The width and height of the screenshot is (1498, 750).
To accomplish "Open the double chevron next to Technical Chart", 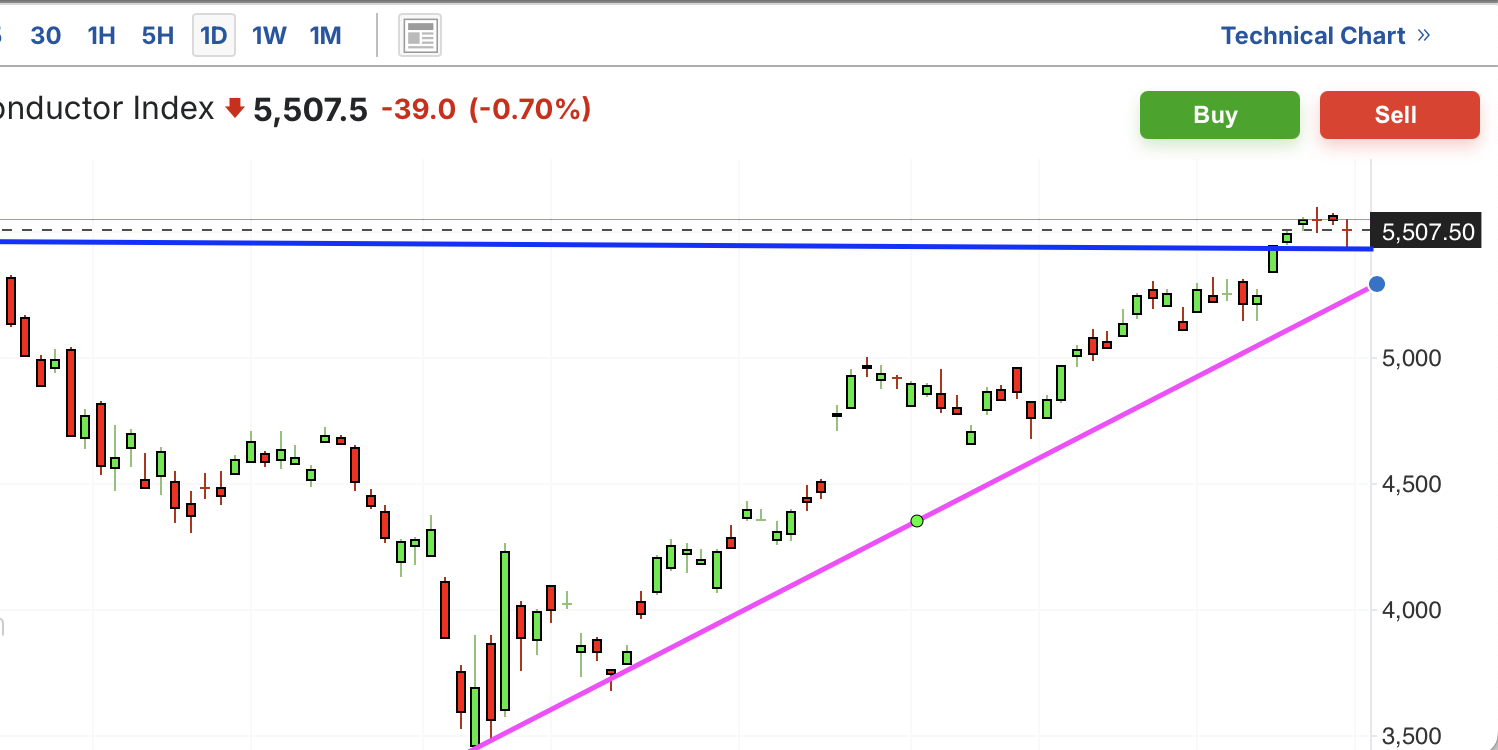I will click(1424, 36).
